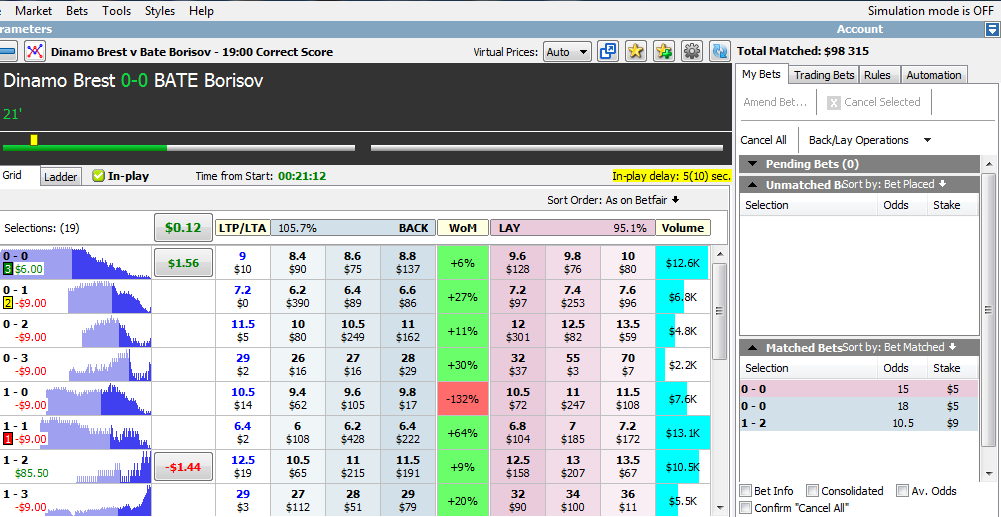The width and height of the screenshot is (1001, 517).
Task: Click the yellow badge 2 on 0 - 1 row
Action: (7, 303)
